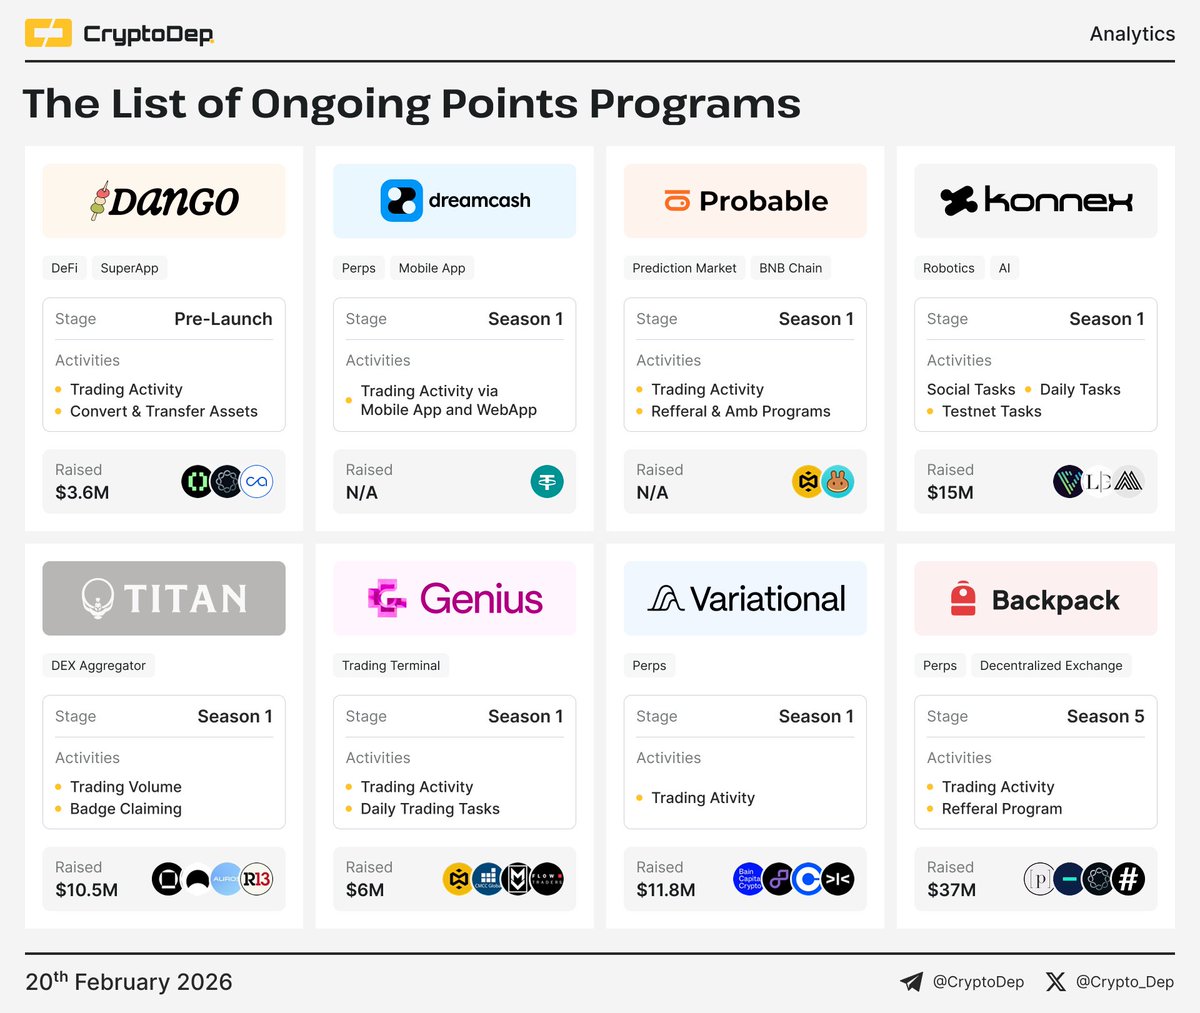Click the Pre-Launch stage value

click(223, 319)
